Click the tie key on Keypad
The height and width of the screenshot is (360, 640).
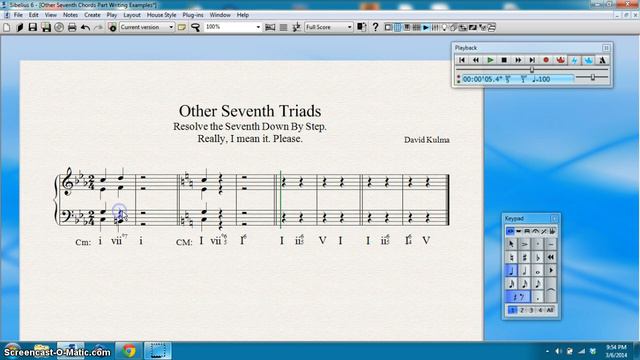tap(551, 290)
